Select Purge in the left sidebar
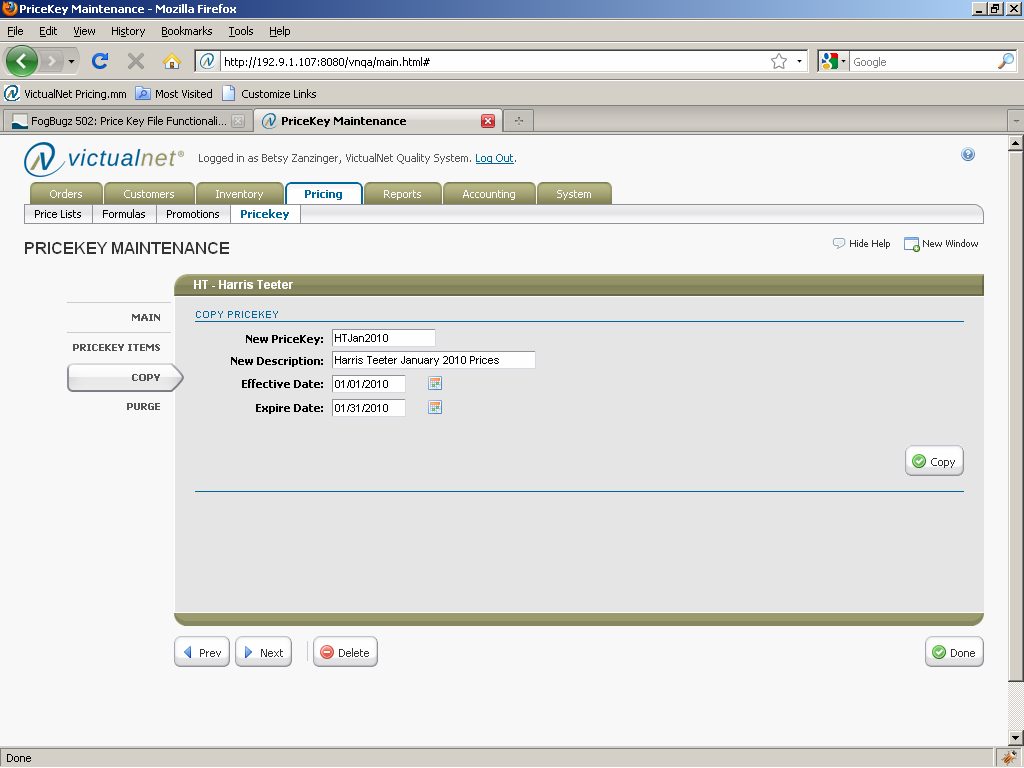 point(143,407)
